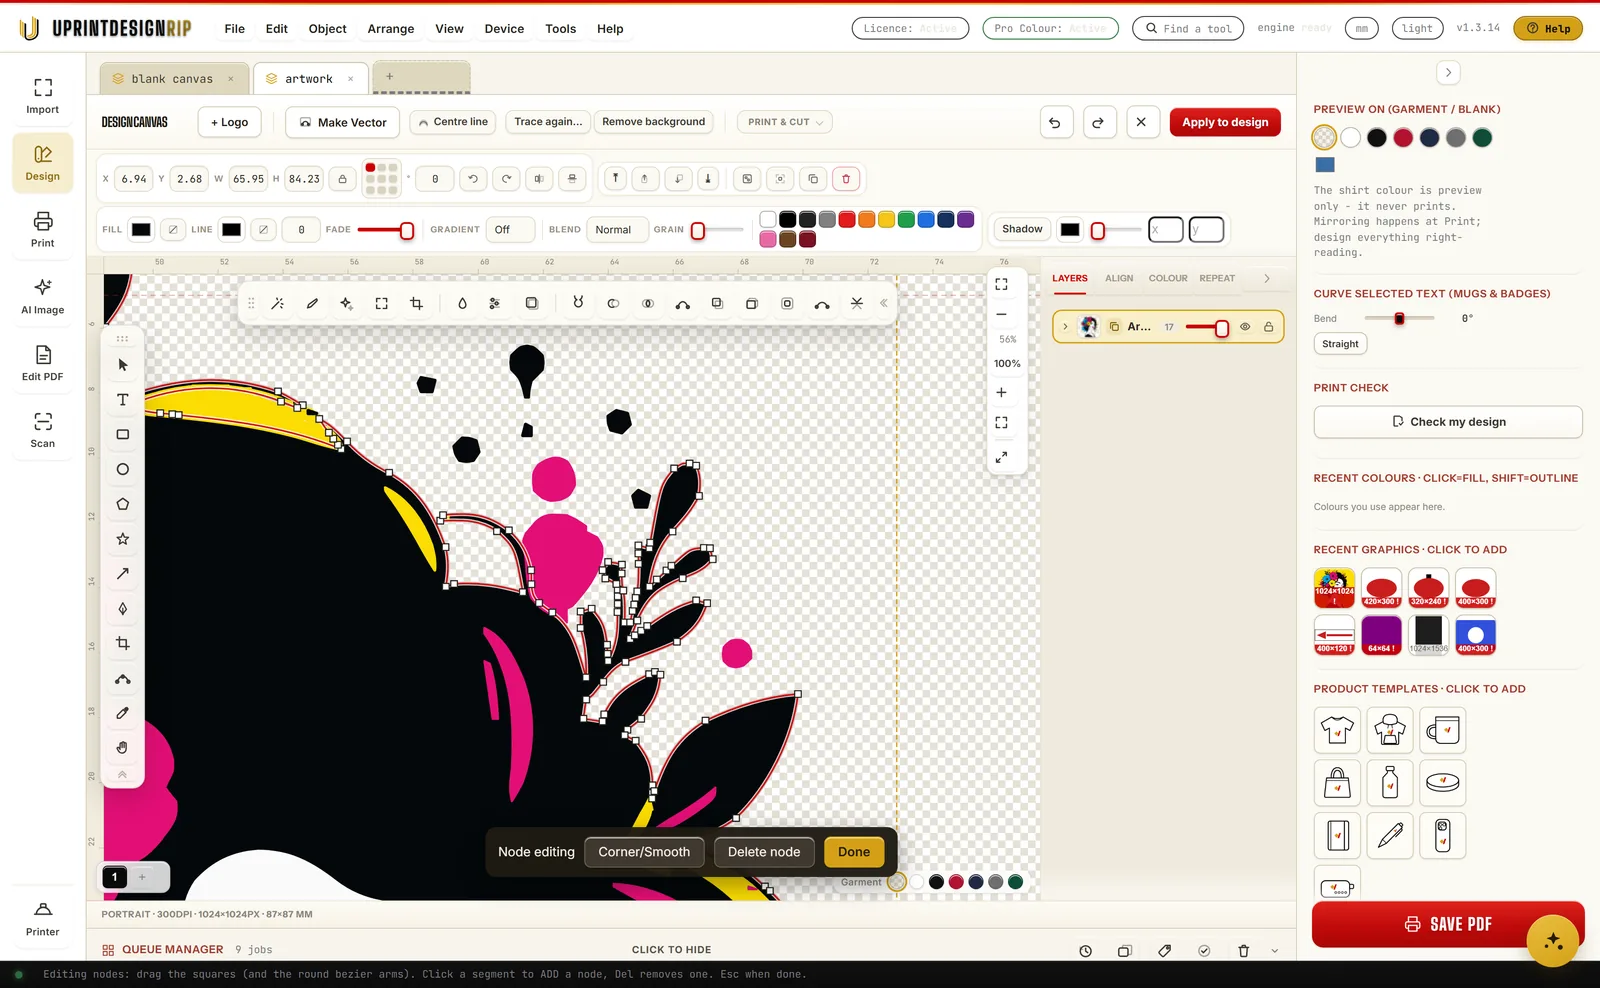Click the FILL black colour swatch
This screenshot has width=1600, height=988.
(x=141, y=230)
